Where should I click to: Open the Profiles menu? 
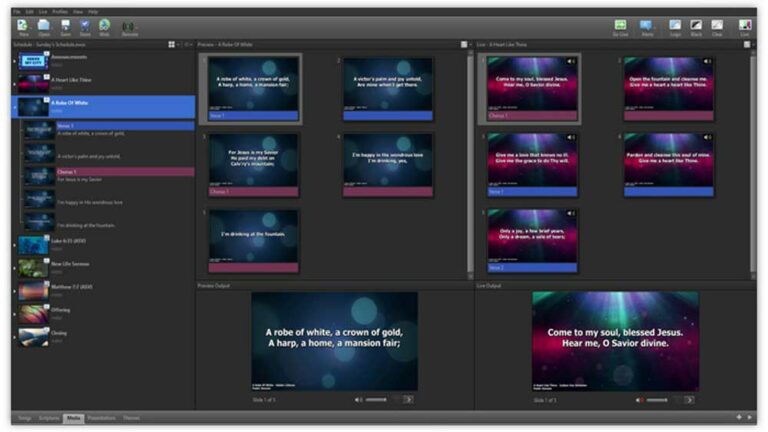(x=60, y=11)
